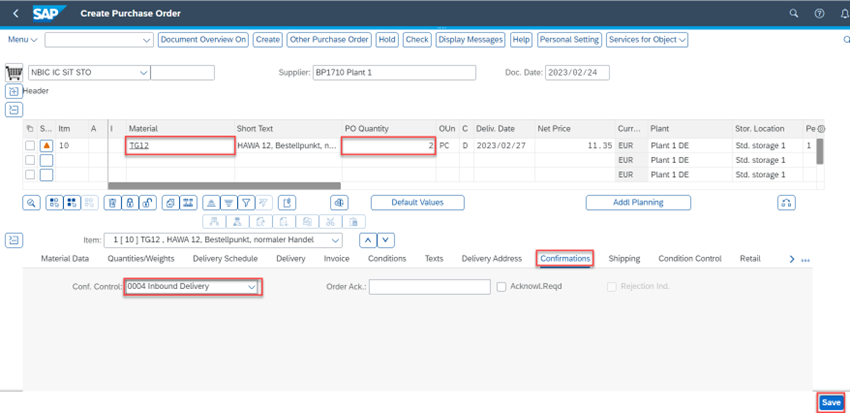The height and width of the screenshot is (413, 850).
Task: Click the delete item trash icon
Action: (112, 203)
